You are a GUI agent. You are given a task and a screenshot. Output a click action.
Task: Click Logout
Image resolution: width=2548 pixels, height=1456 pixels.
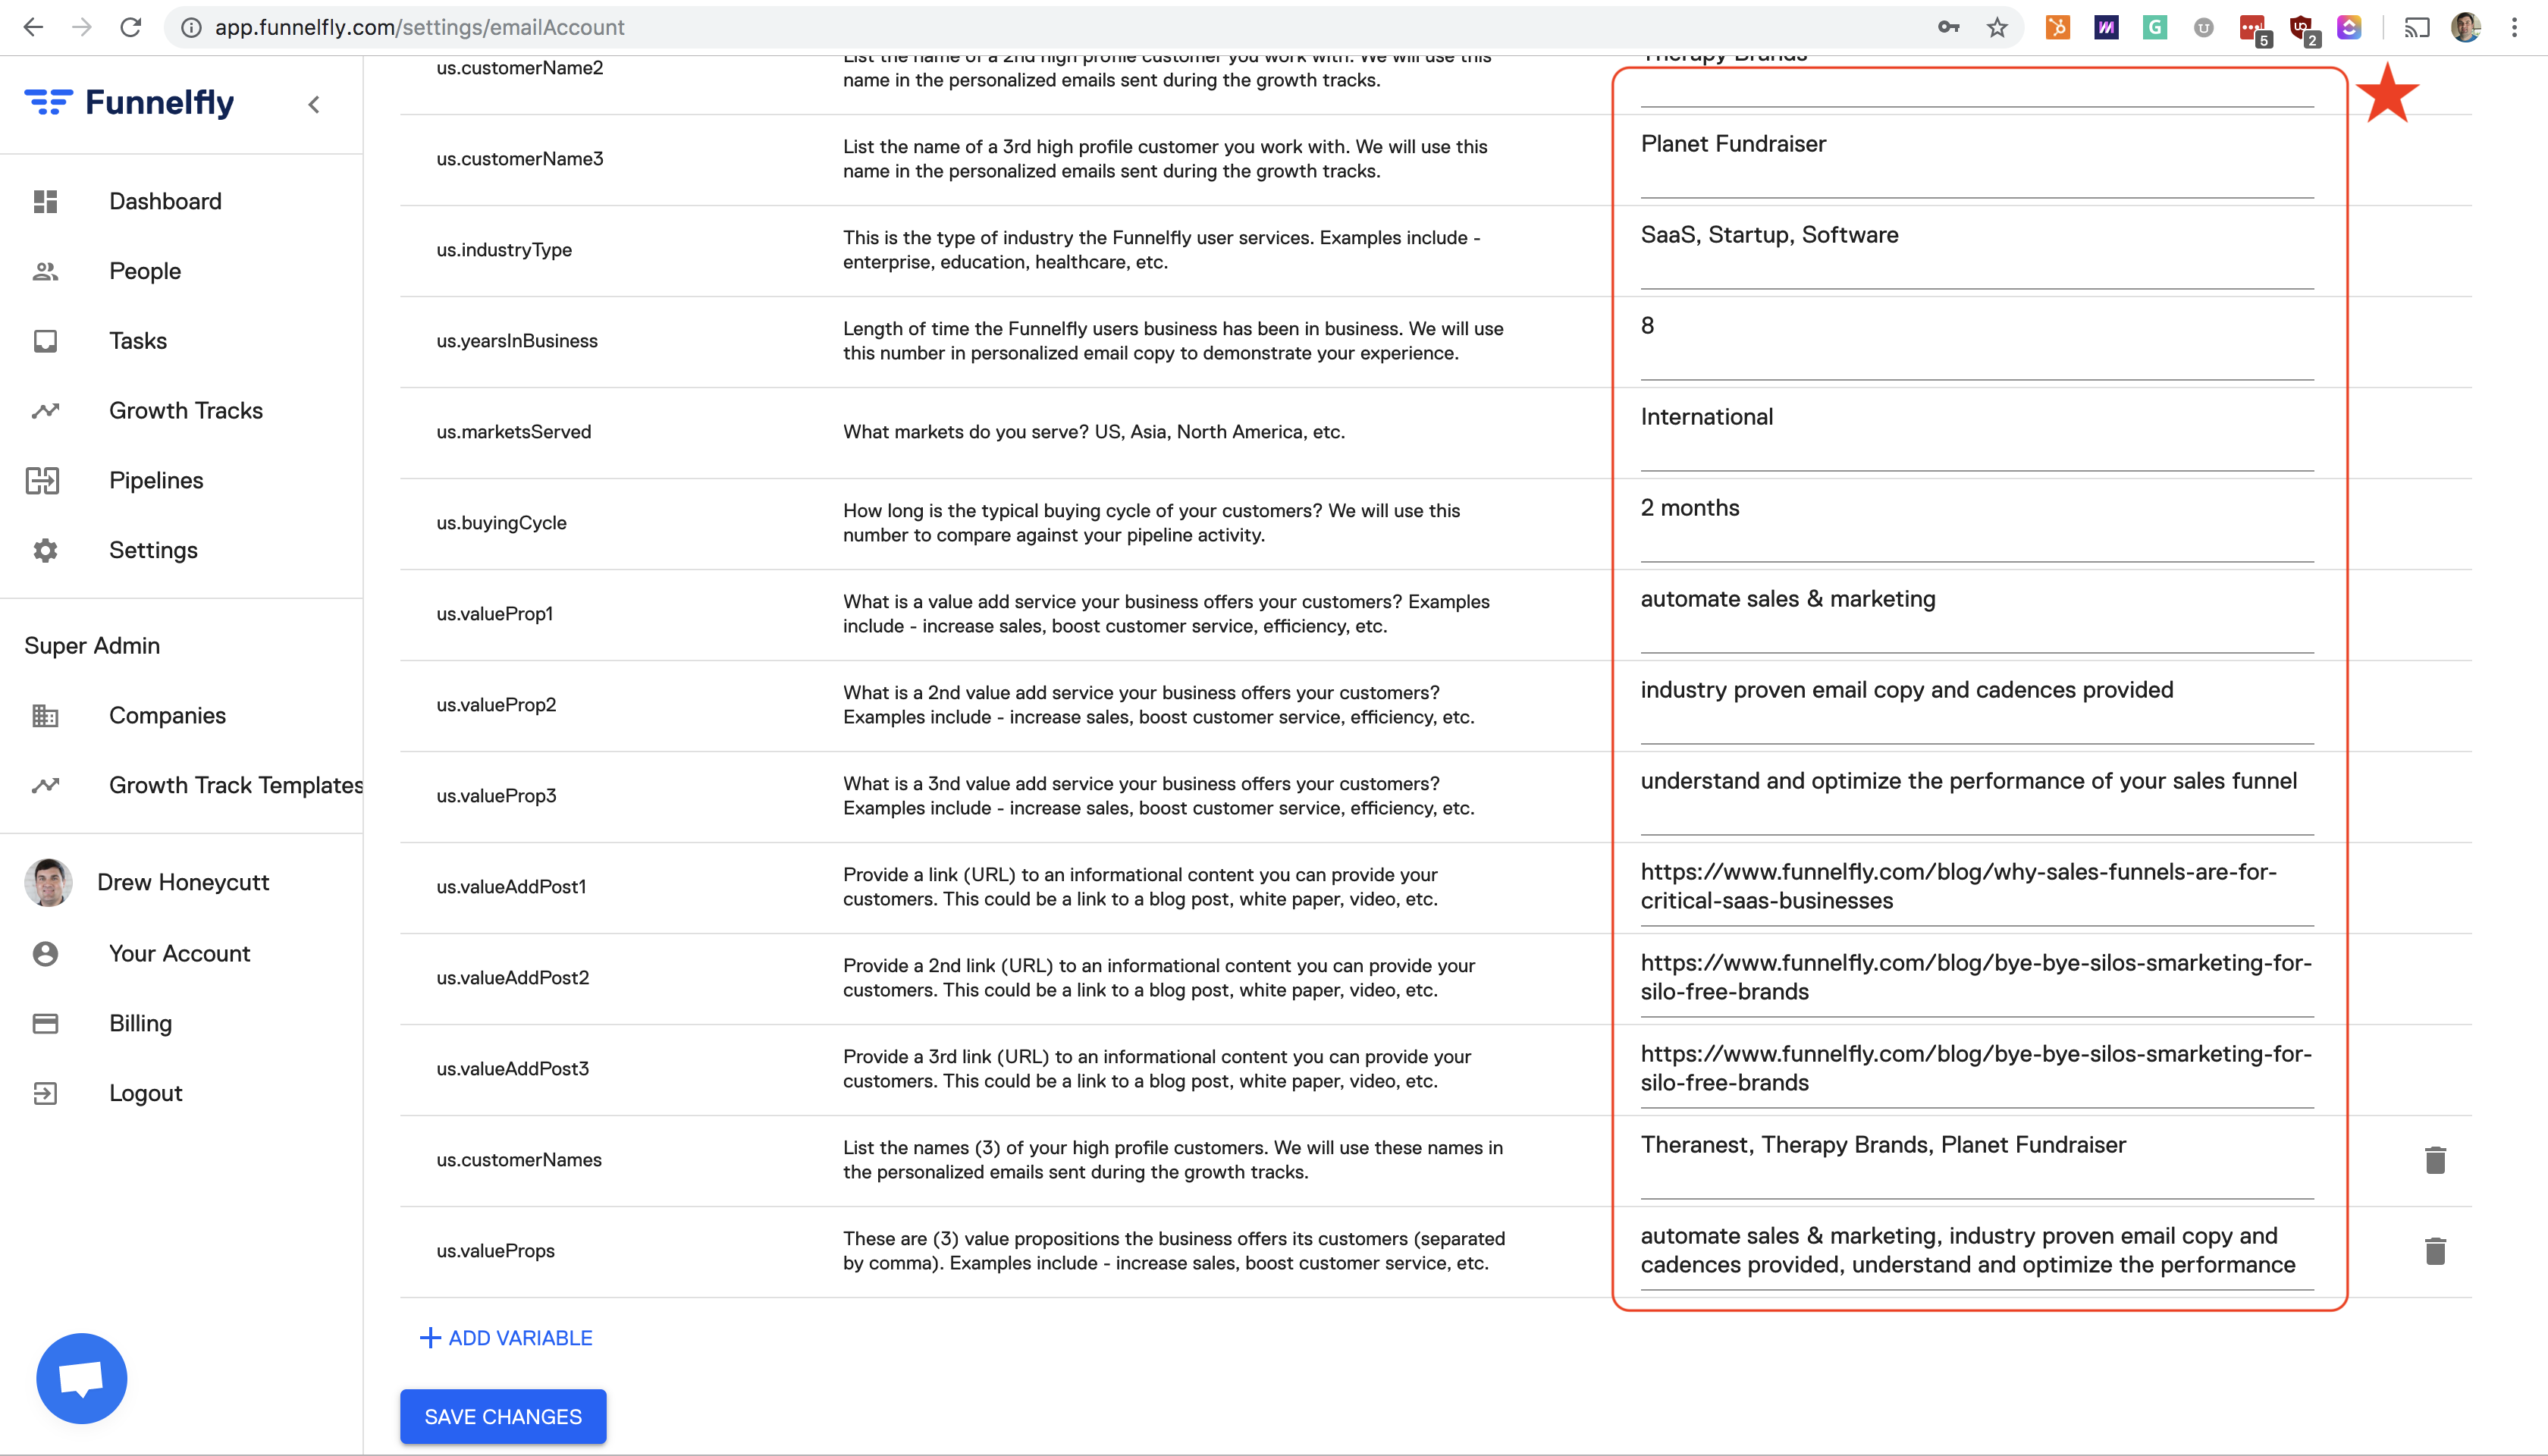pyautogui.click(x=146, y=1093)
